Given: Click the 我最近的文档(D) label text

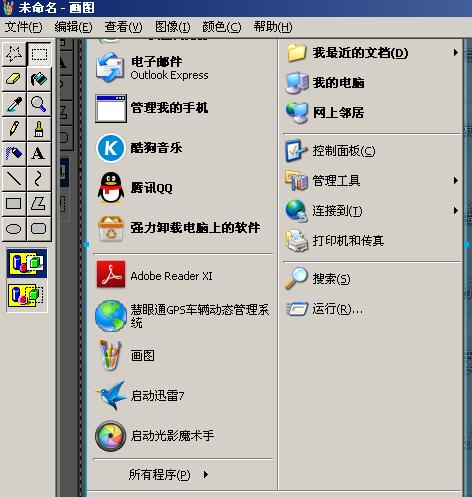Looking at the screenshot, I should (x=360, y=53).
